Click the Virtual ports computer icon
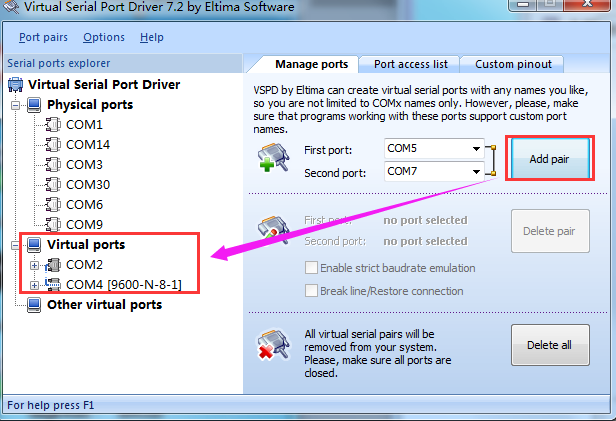 (x=34, y=245)
